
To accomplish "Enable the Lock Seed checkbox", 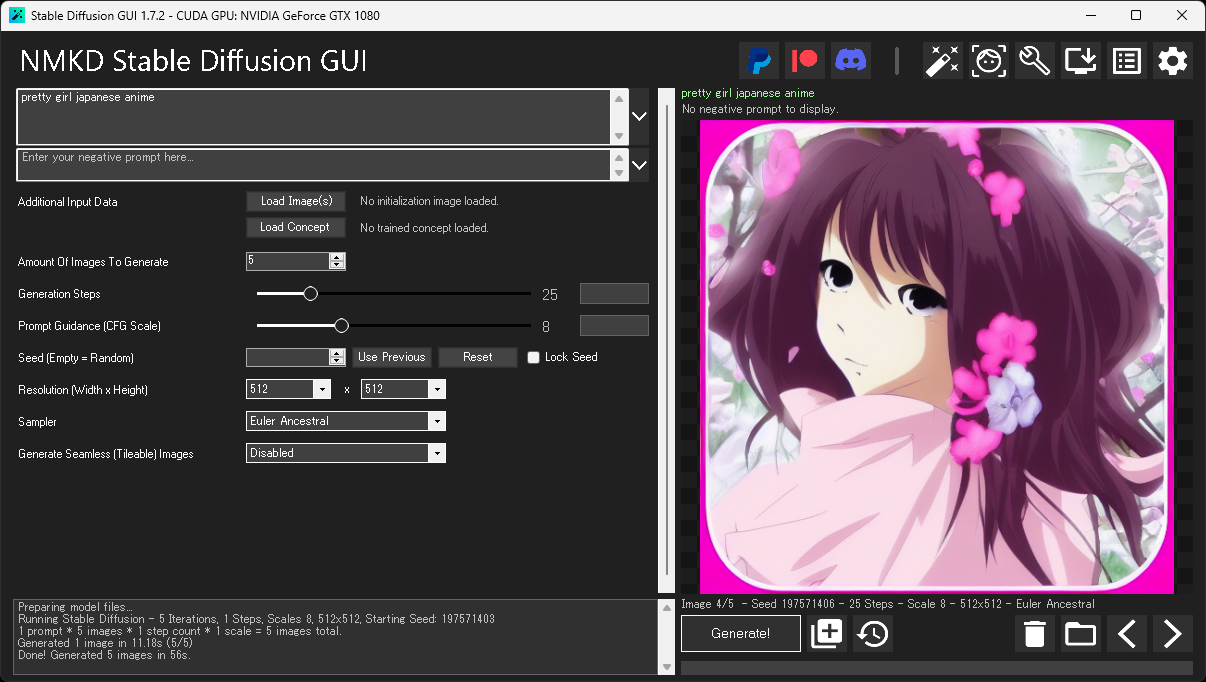I will point(533,357).
